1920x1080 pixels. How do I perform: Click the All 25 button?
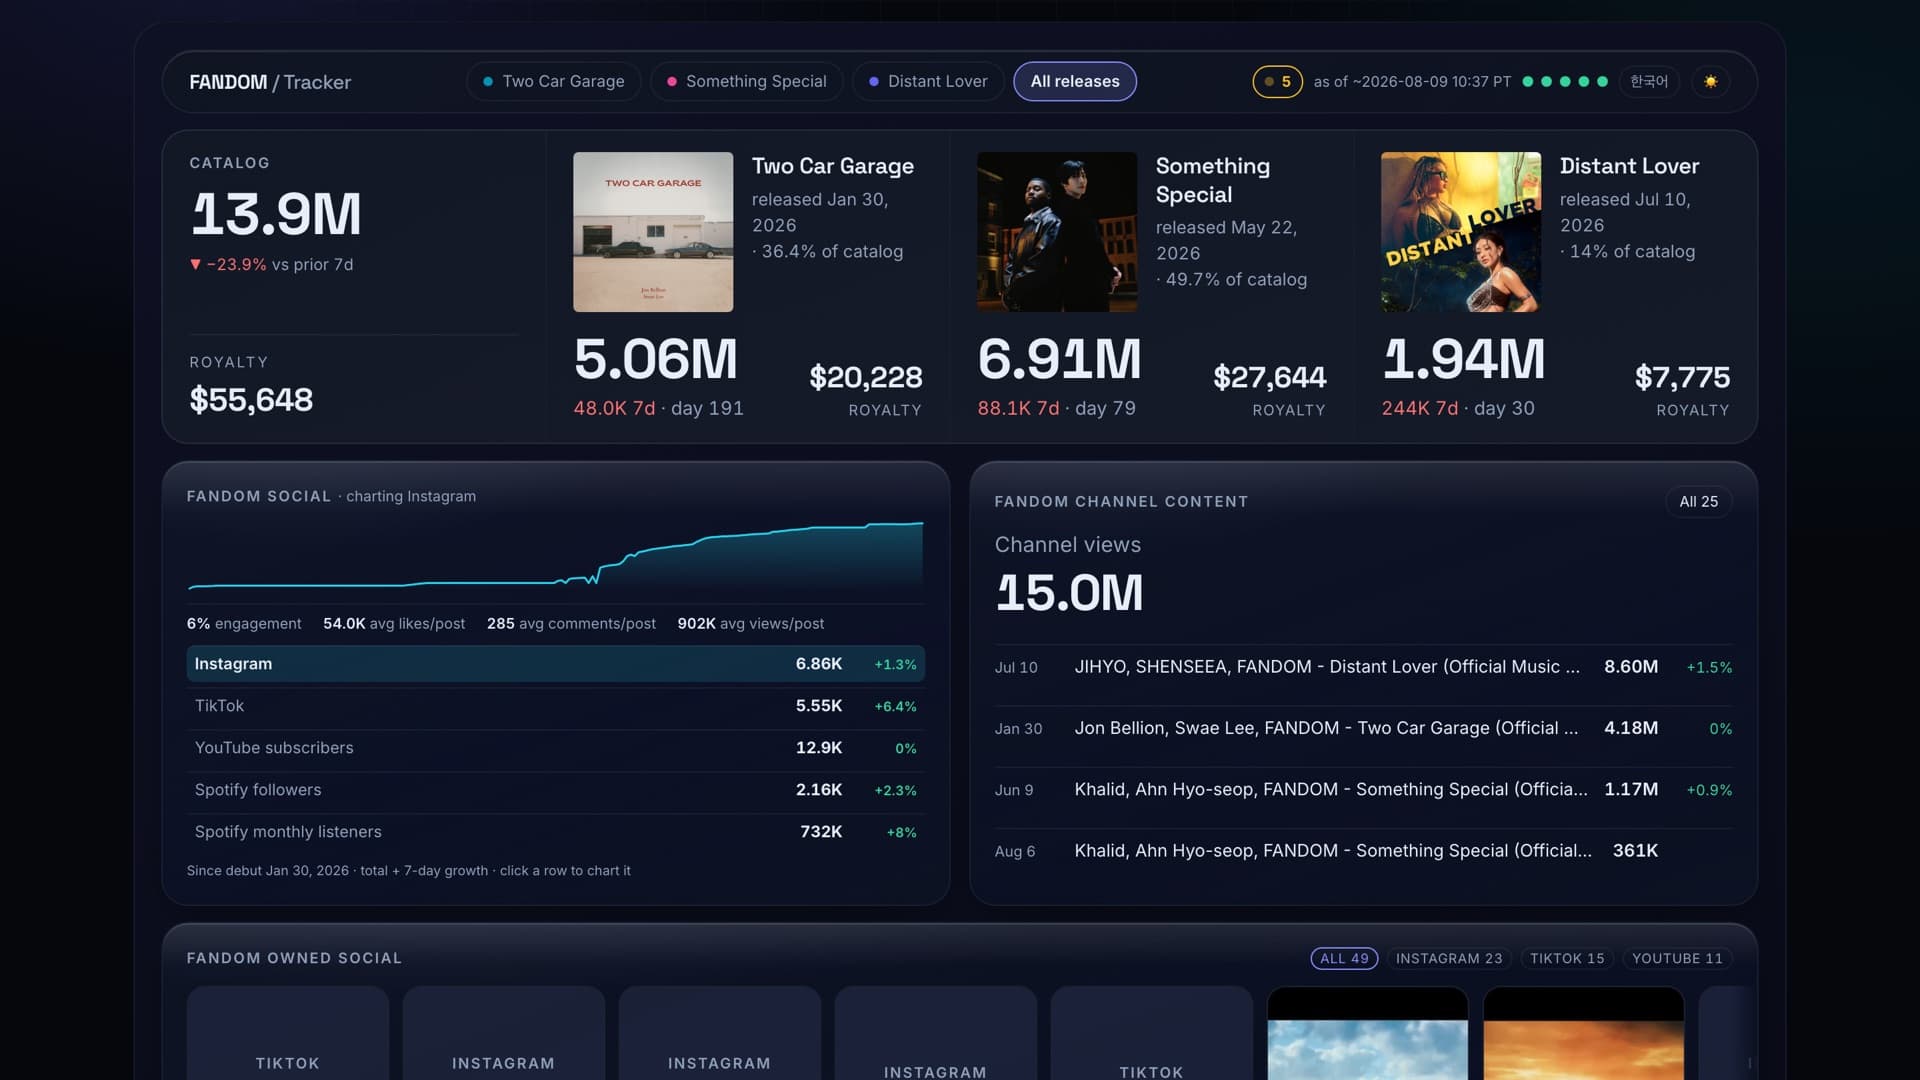(1698, 501)
